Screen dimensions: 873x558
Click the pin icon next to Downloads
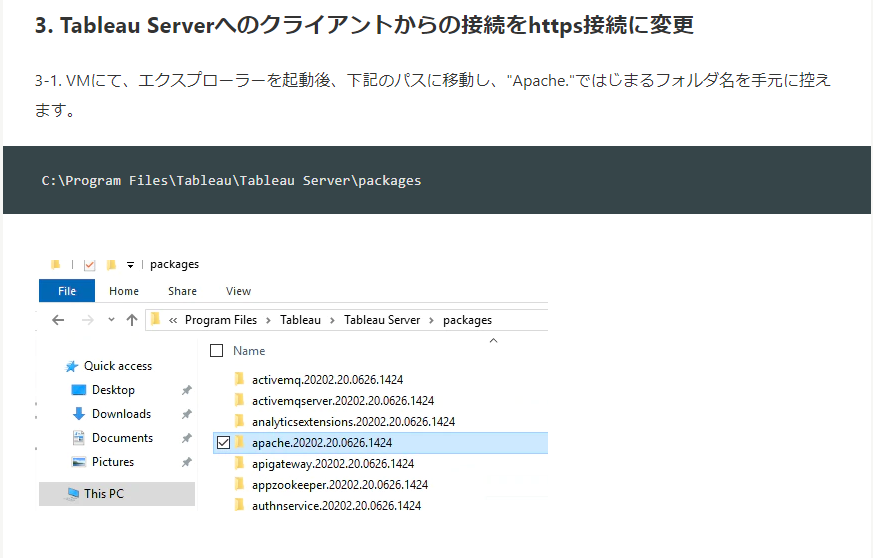click(x=187, y=414)
